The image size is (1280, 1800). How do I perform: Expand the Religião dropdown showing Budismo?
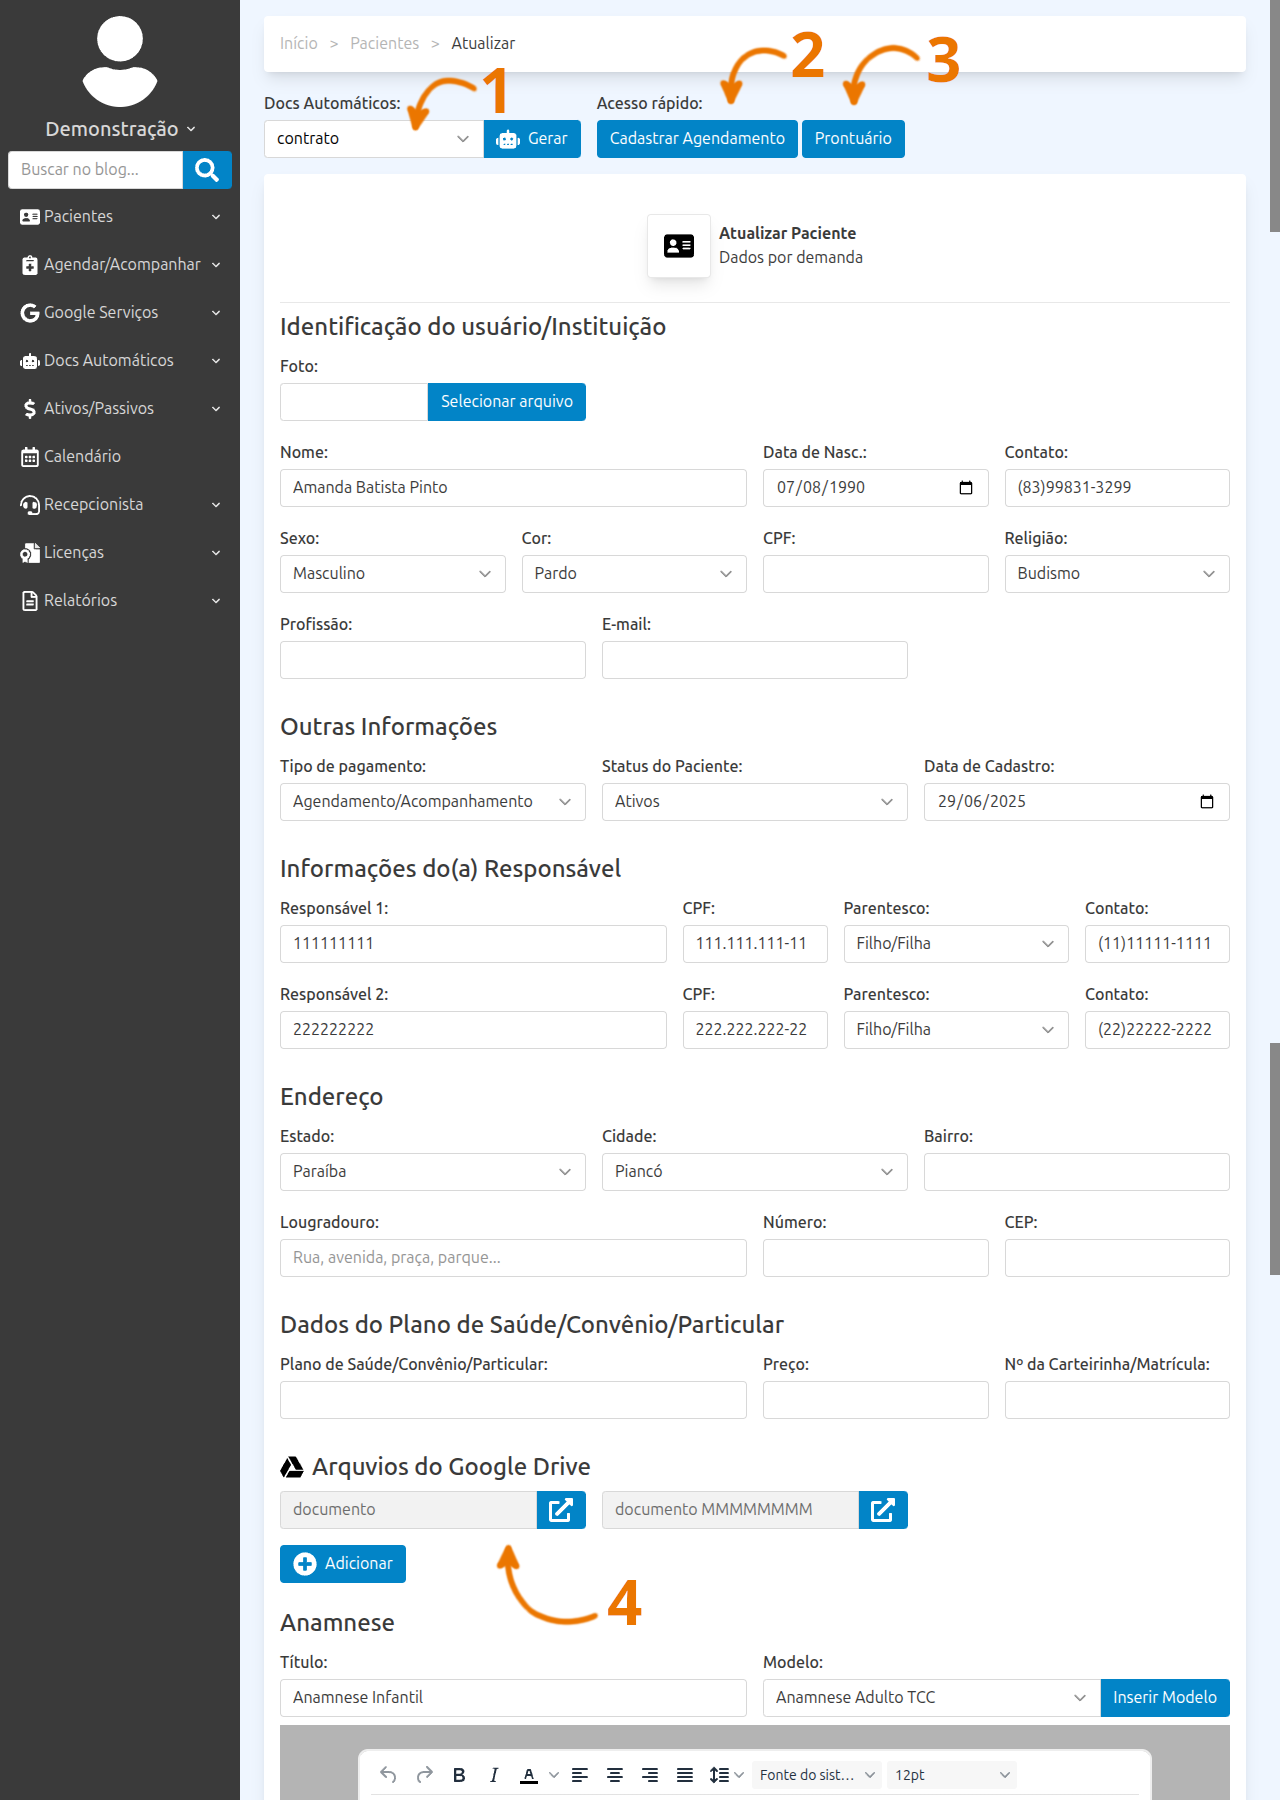1116,574
